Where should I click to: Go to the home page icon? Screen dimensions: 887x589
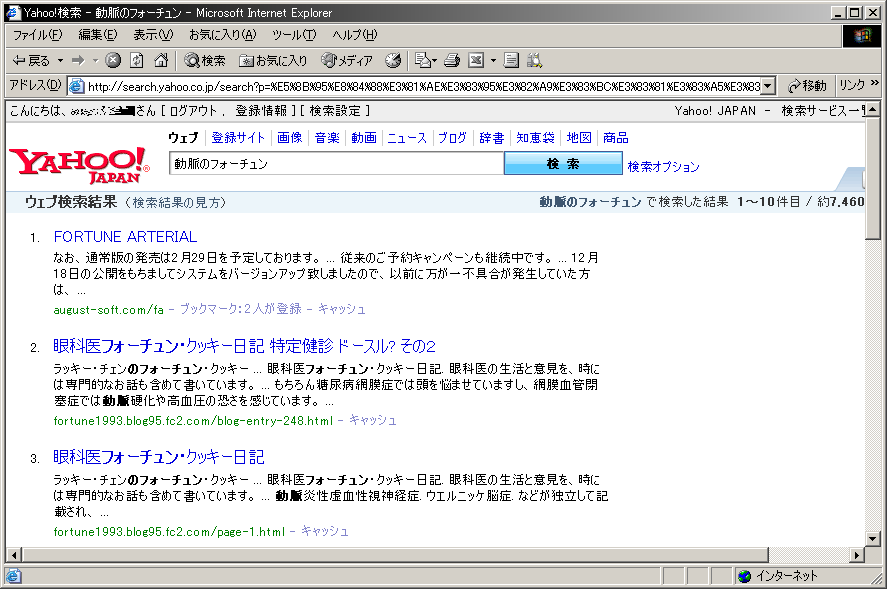click(161, 60)
